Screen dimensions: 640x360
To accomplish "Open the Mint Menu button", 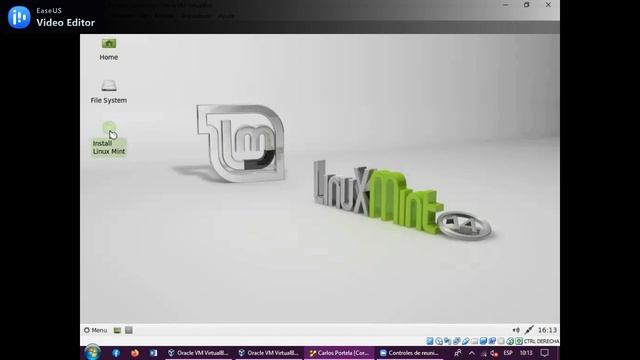I will 96,330.
